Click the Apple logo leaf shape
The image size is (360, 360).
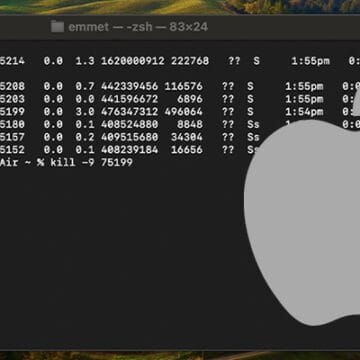[x=356, y=101]
